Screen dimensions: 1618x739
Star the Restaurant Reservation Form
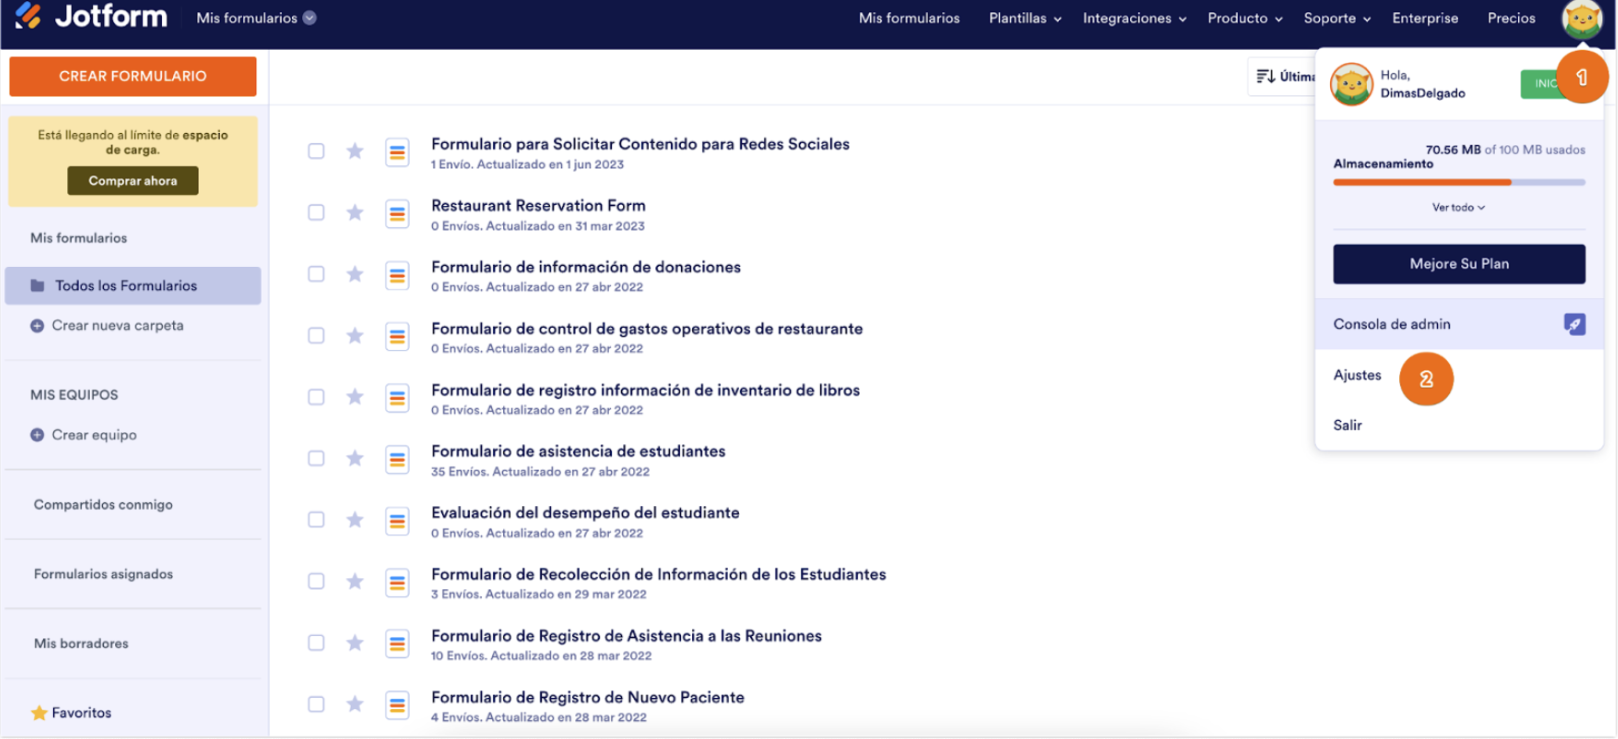pyautogui.click(x=355, y=213)
